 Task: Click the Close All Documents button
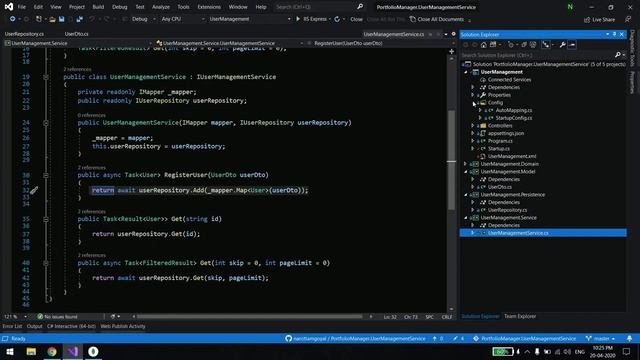[437, 19]
